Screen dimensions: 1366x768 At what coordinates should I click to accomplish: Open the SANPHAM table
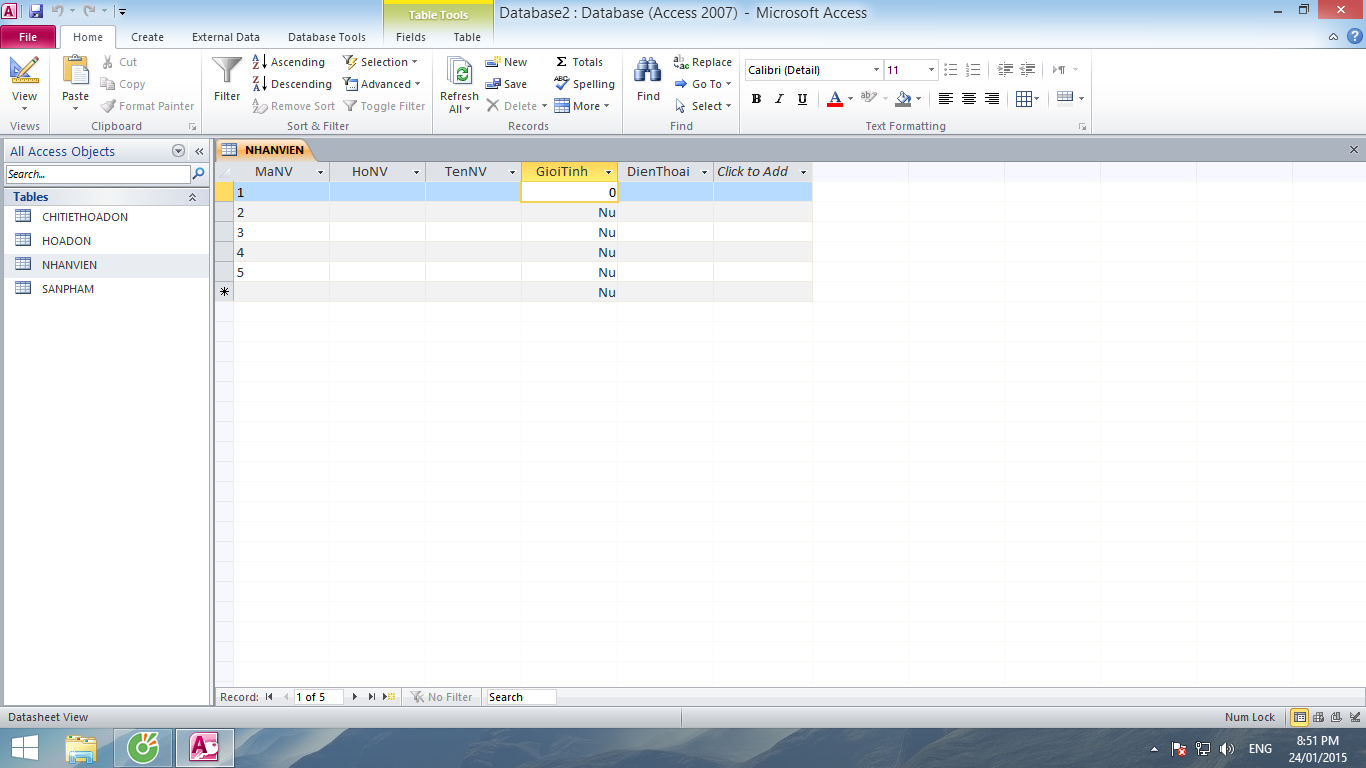[68, 289]
